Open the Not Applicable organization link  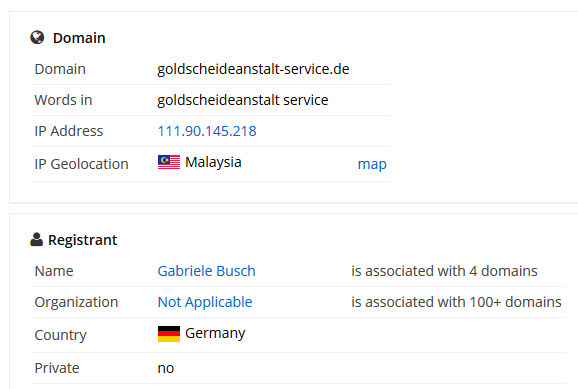click(205, 302)
